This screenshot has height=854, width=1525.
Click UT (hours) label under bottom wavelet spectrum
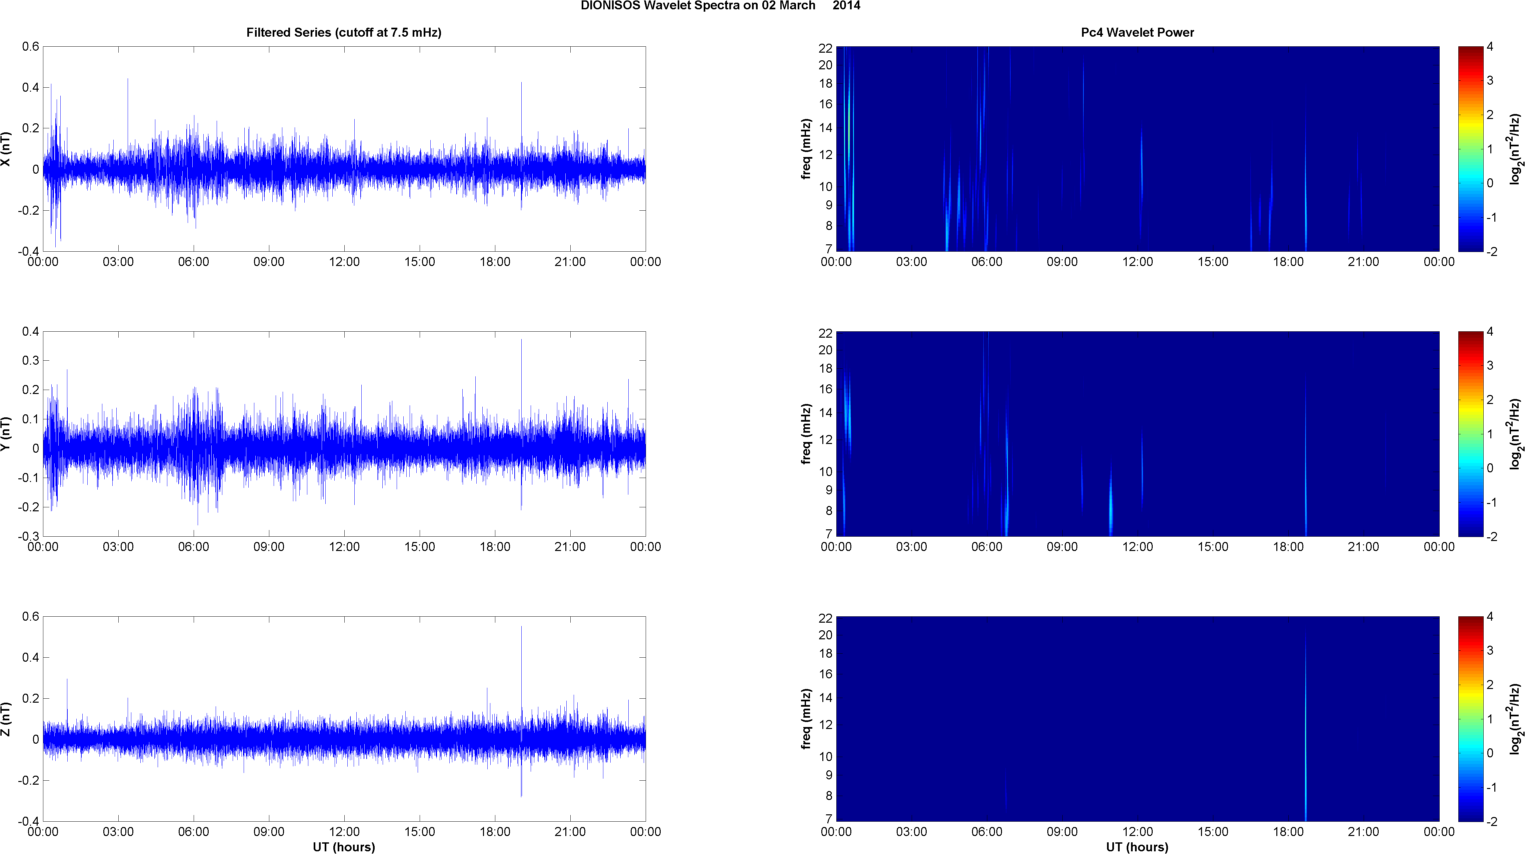click(1137, 847)
